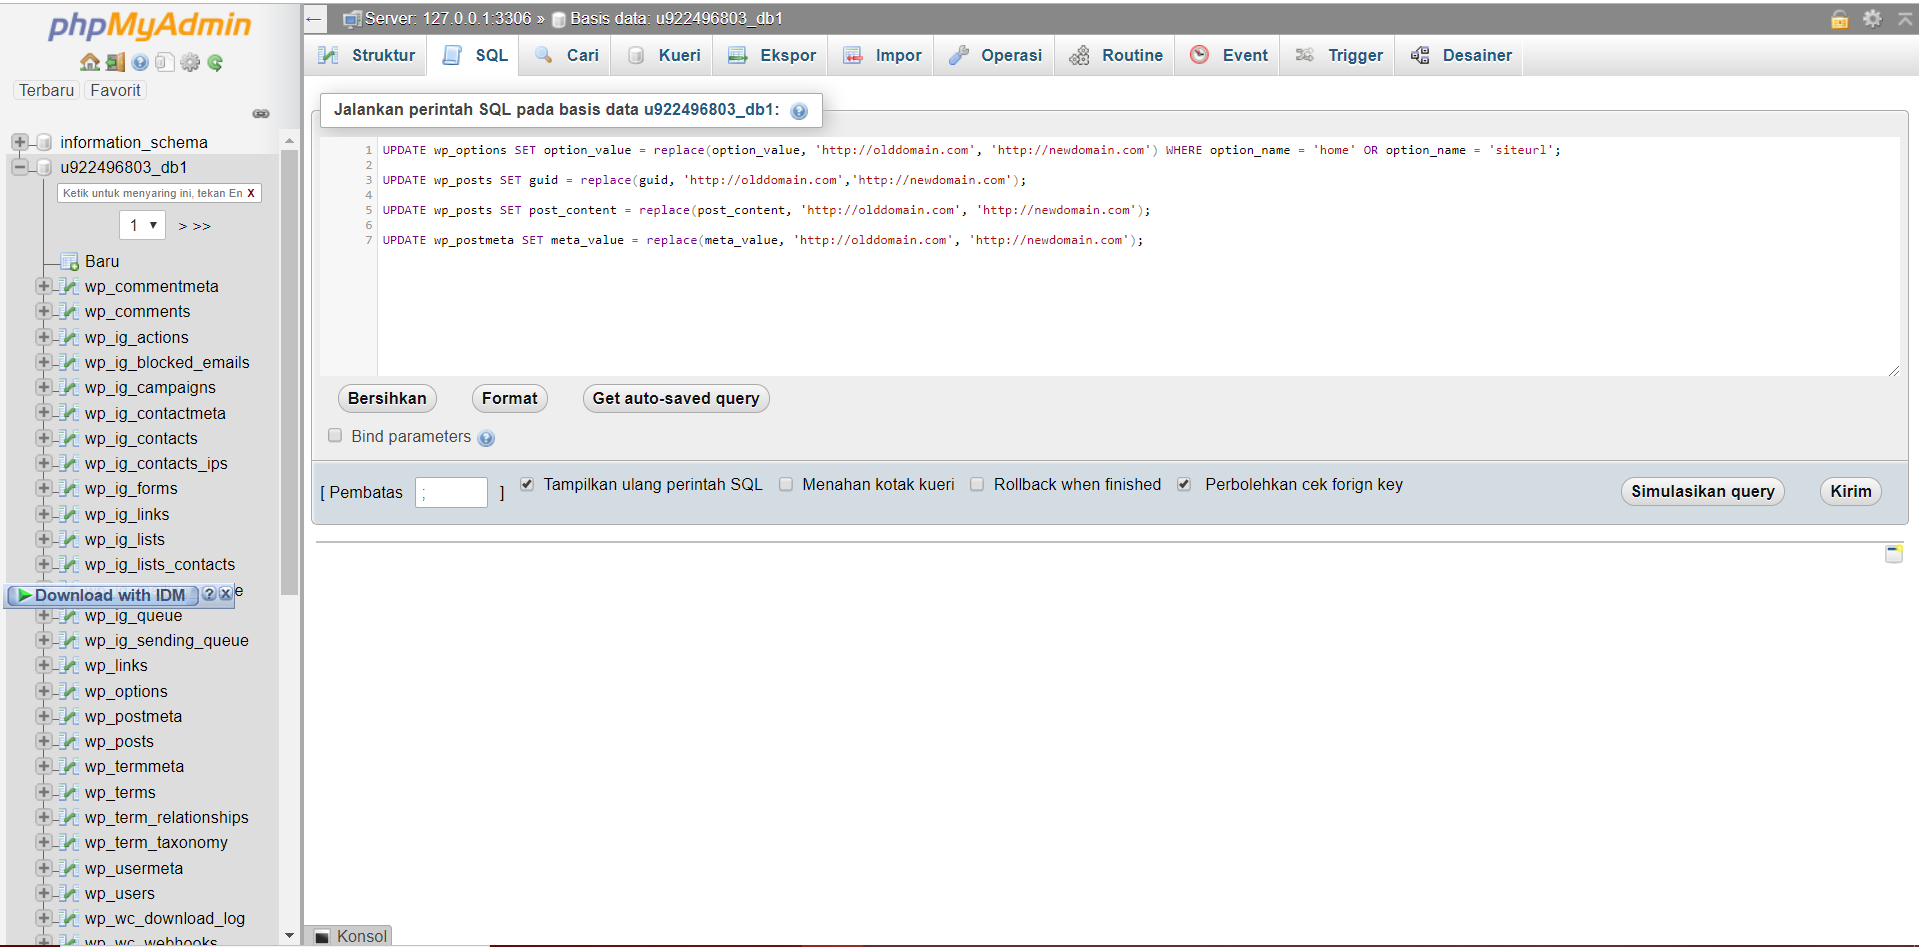Image resolution: width=1919 pixels, height=947 pixels.
Task: Click the wp_comments table icon
Action: (x=69, y=311)
